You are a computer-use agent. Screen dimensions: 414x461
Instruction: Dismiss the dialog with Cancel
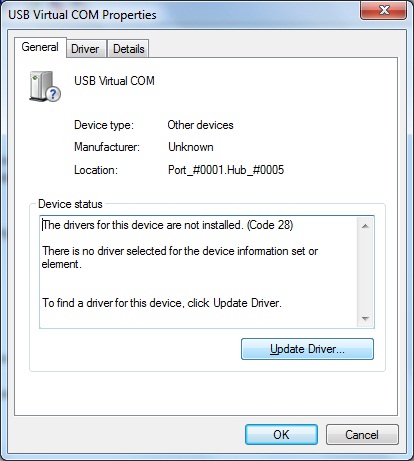(x=362, y=434)
